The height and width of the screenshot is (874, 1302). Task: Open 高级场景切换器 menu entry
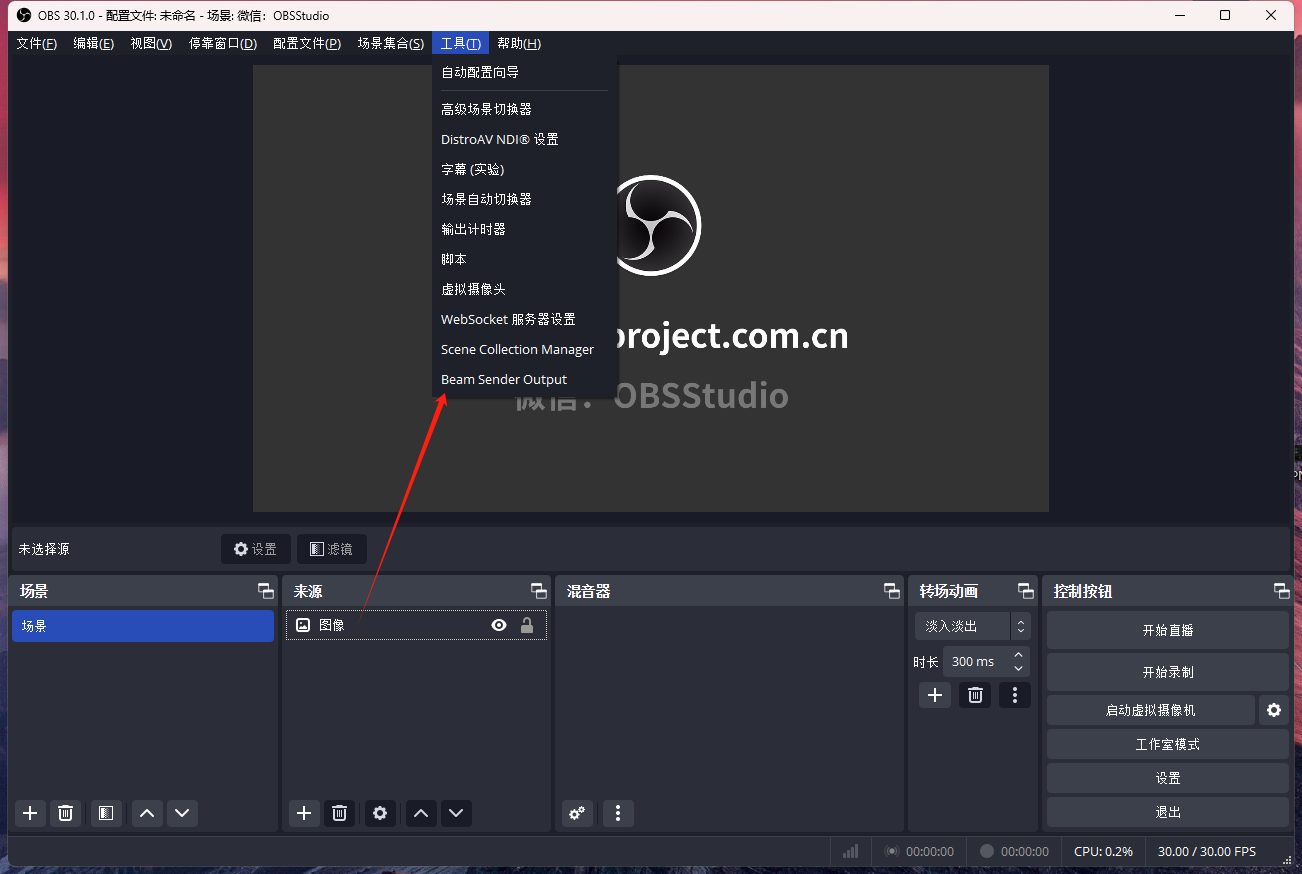point(526,109)
